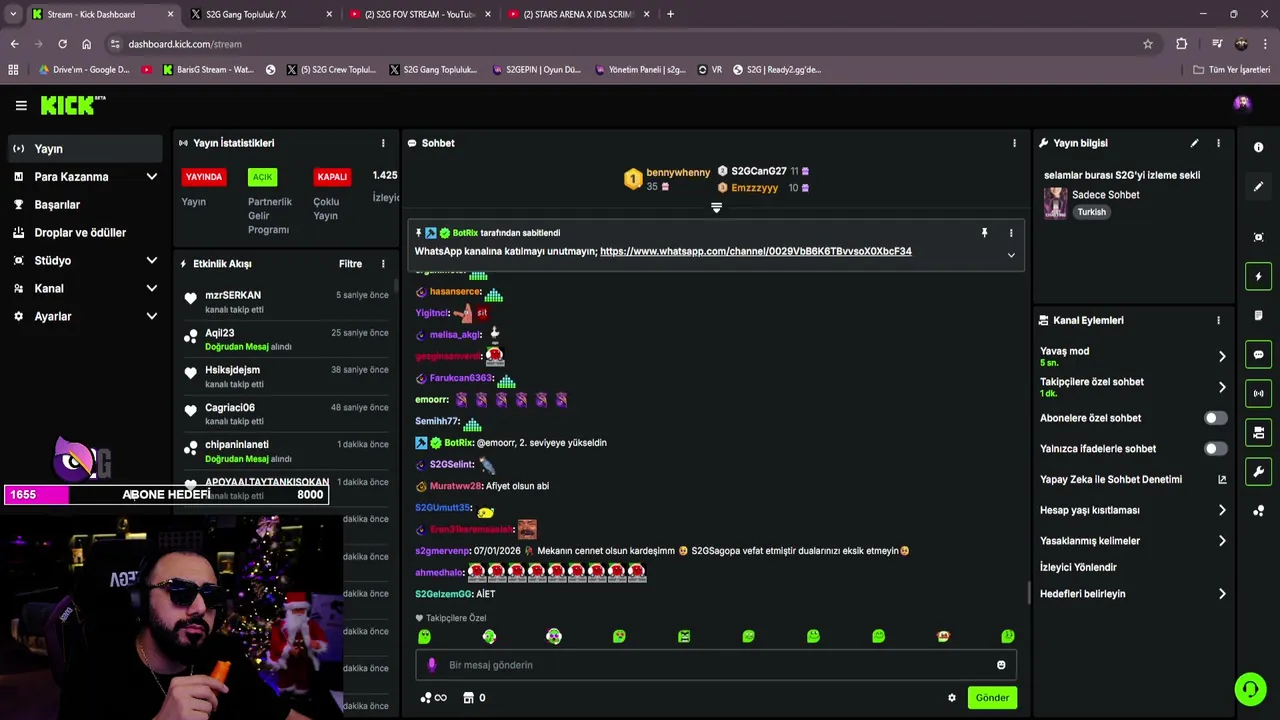
Task: Open the Kanal Eylemleri three-dot menu
Action: [1218, 320]
